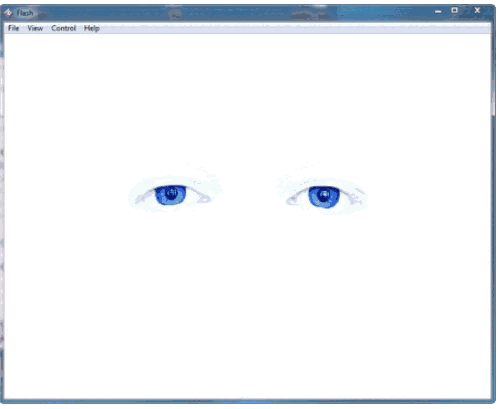The height and width of the screenshot is (409, 499).
Task: Open the Control menu
Action: [x=63, y=28]
